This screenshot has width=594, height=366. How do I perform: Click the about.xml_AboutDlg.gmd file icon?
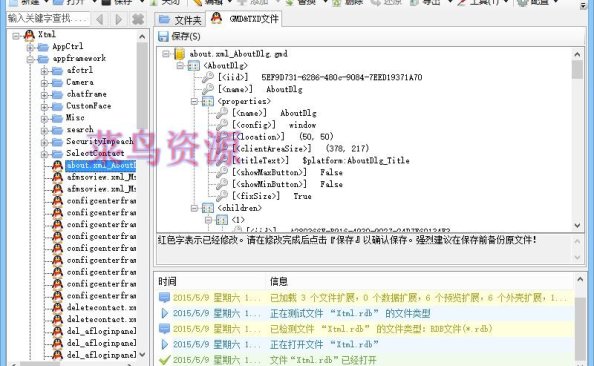[x=180, y=54]
